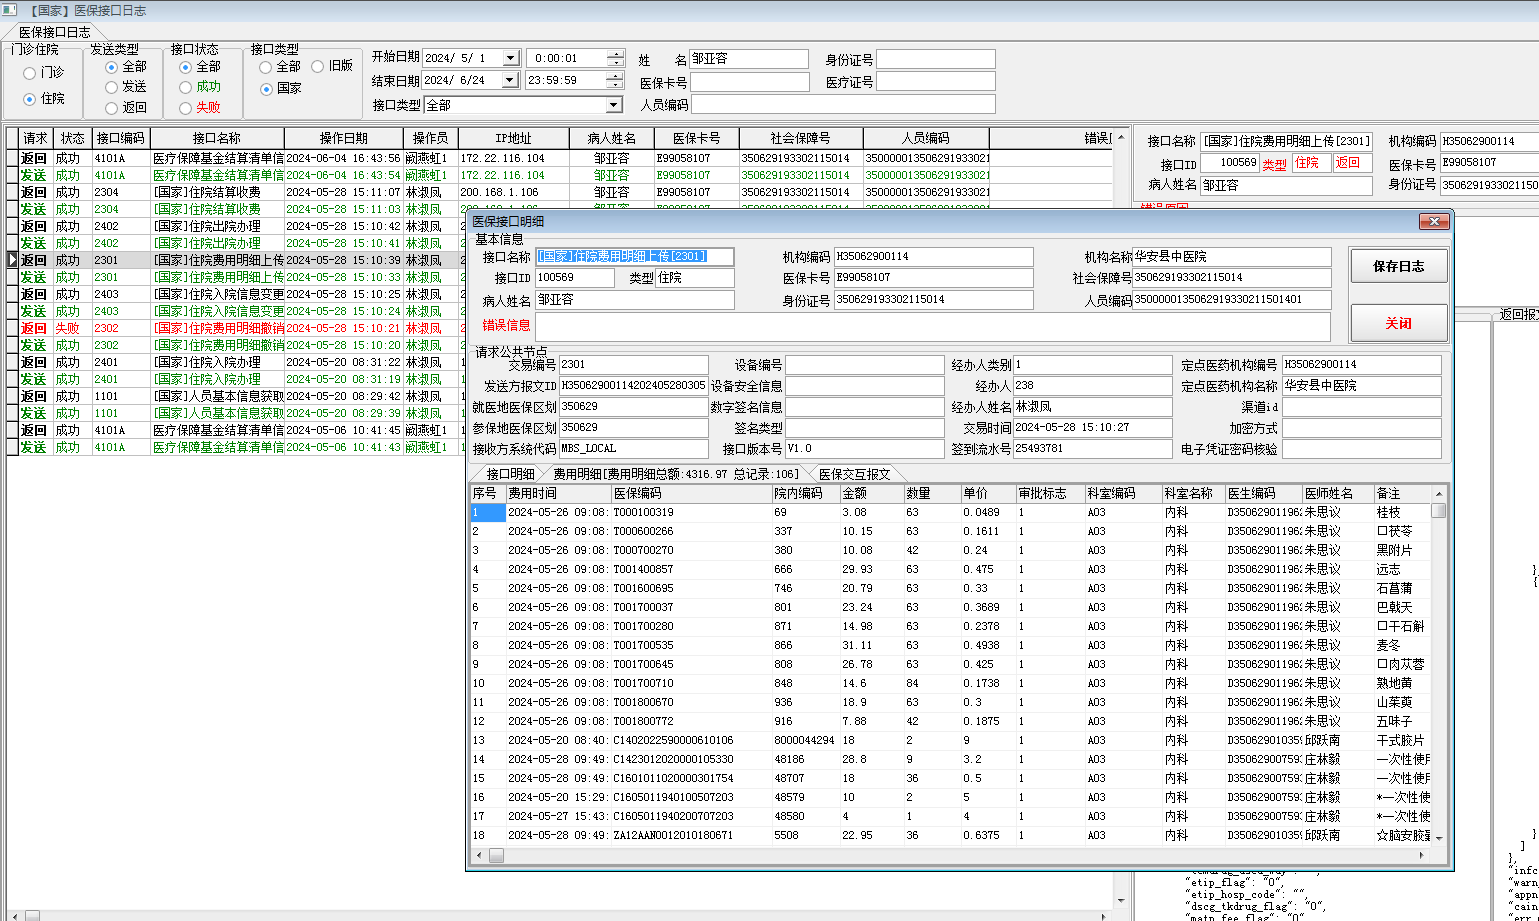Choose 失败 under 接口状态
This screenshot has width=1539, height=921.
186,108
